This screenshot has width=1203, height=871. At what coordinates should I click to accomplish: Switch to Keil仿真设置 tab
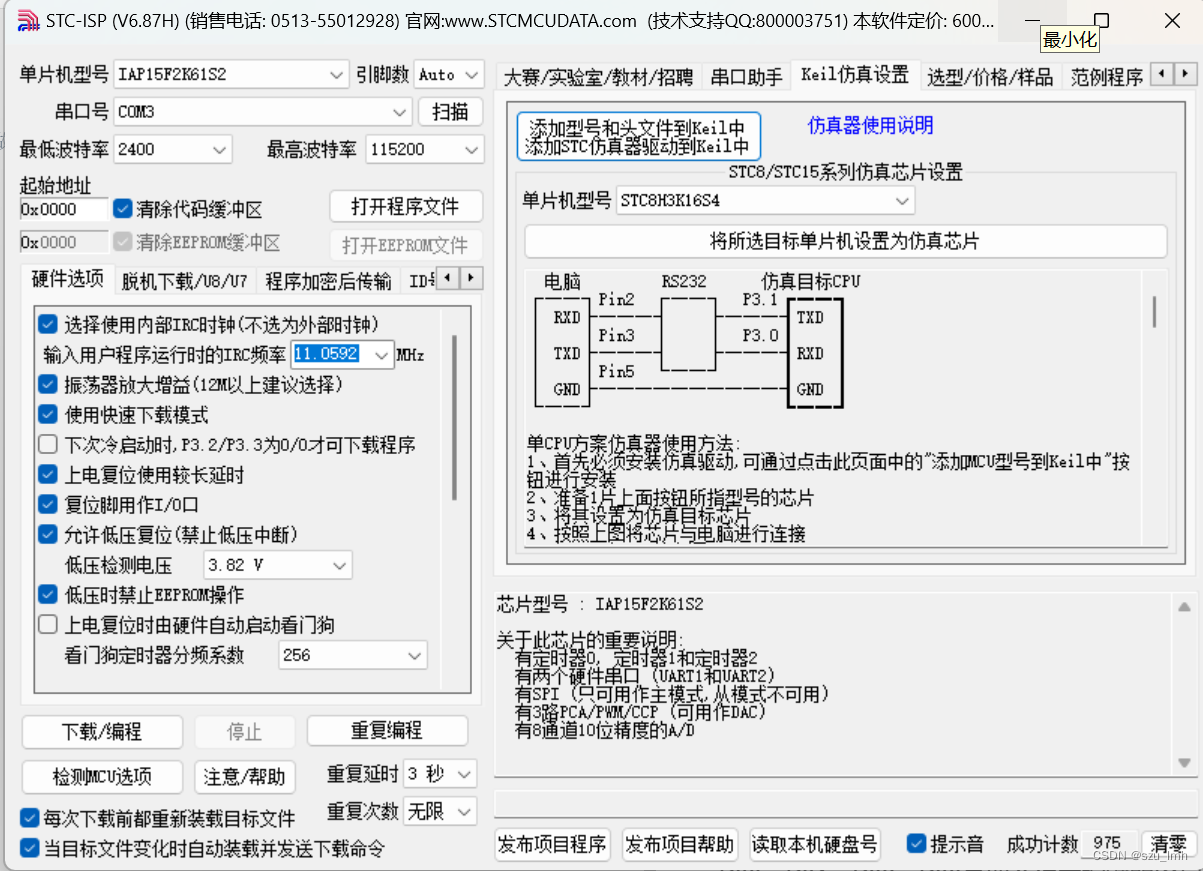pyautogui.click(x=855, y=74)
